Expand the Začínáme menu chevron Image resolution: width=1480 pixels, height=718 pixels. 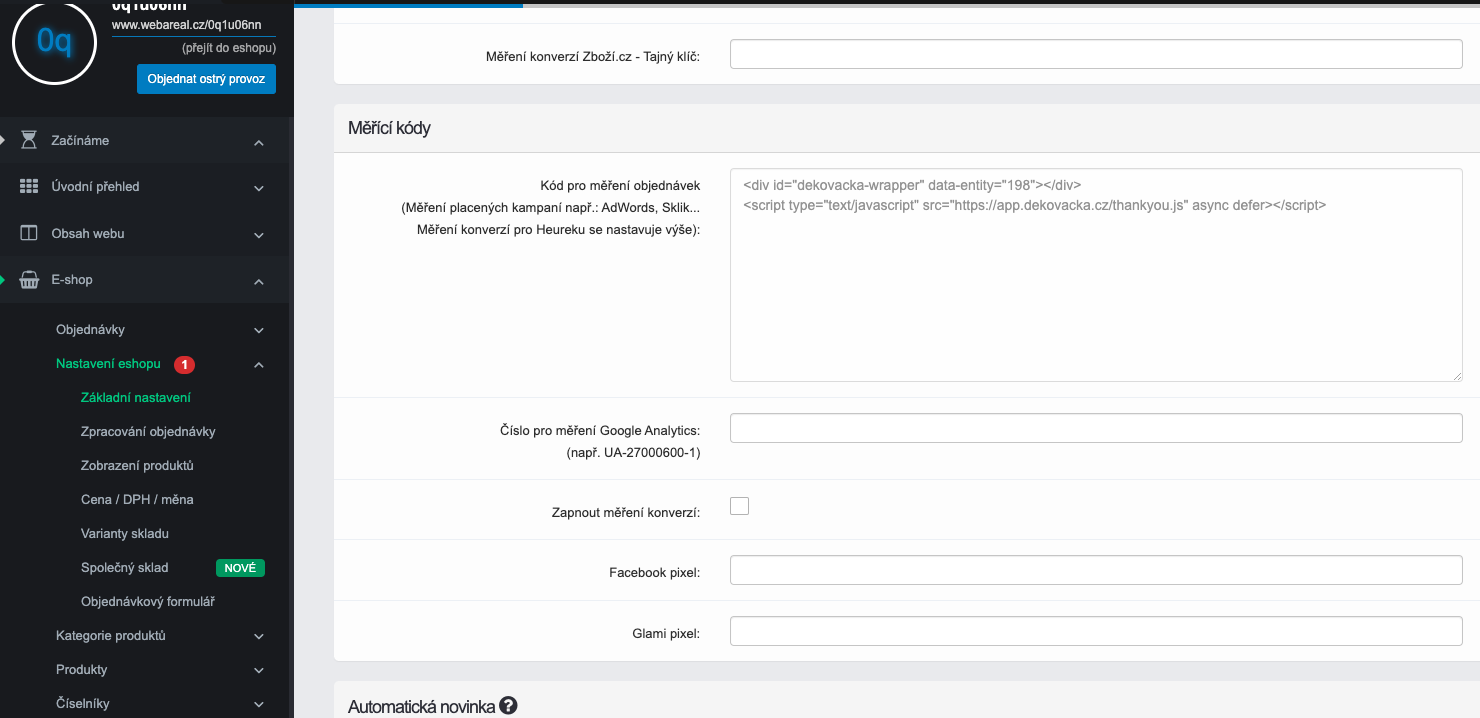click(x=259, y=142)
